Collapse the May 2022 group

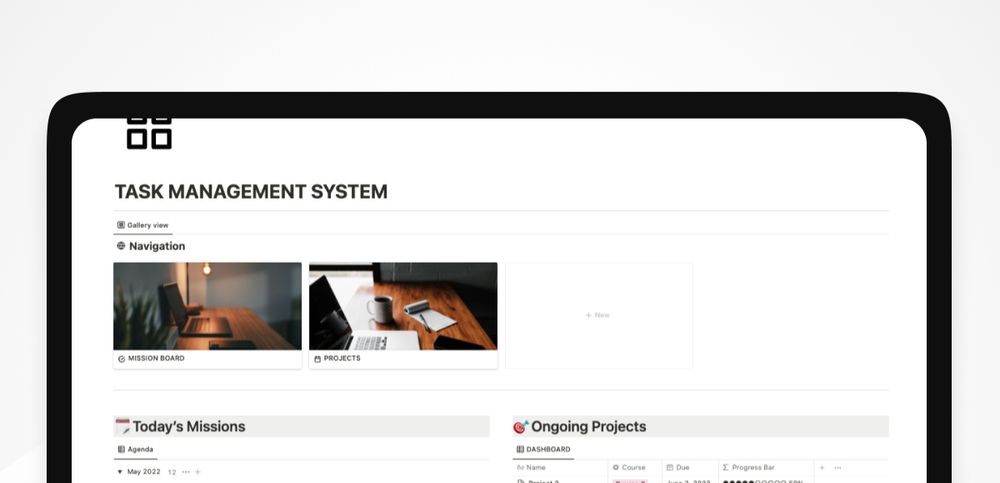pos(120,472)
